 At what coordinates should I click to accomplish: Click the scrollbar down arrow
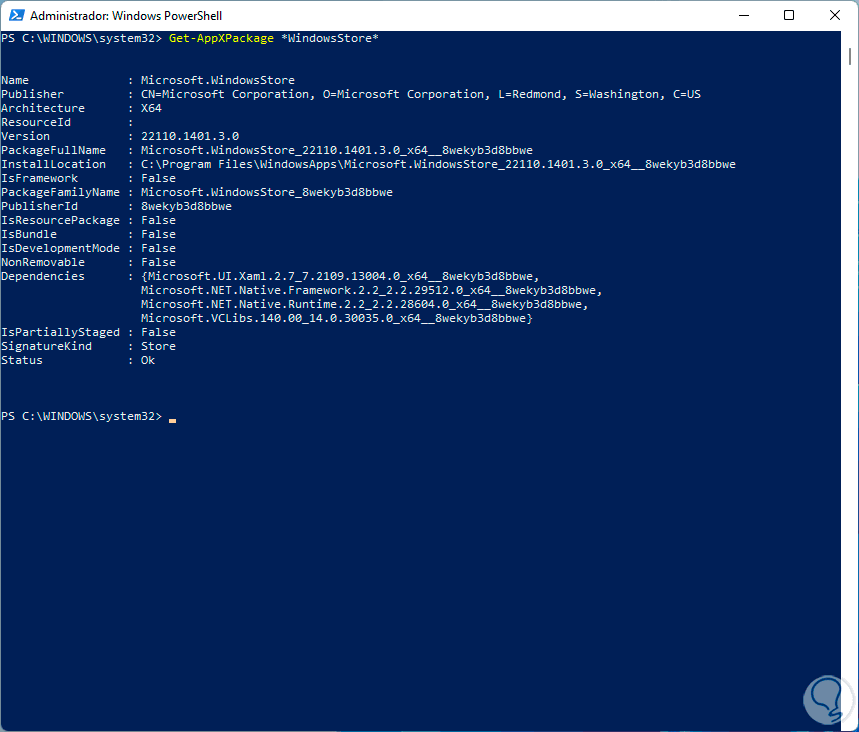click(x=850, y=723)
